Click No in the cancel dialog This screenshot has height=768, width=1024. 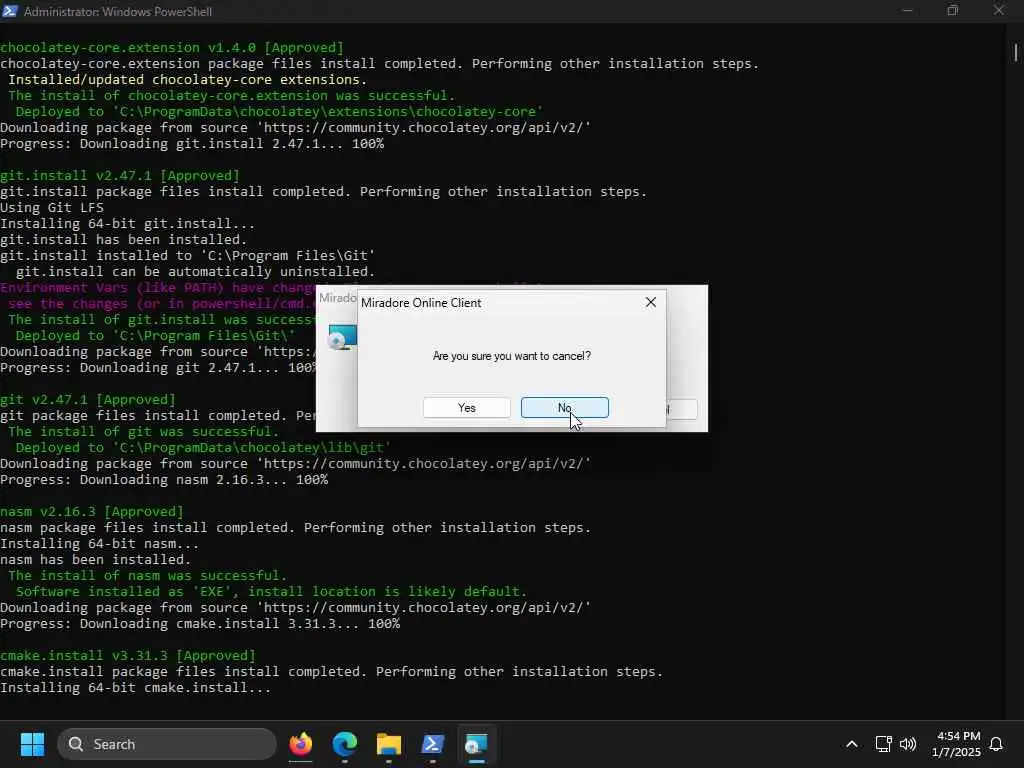point(564,408)
